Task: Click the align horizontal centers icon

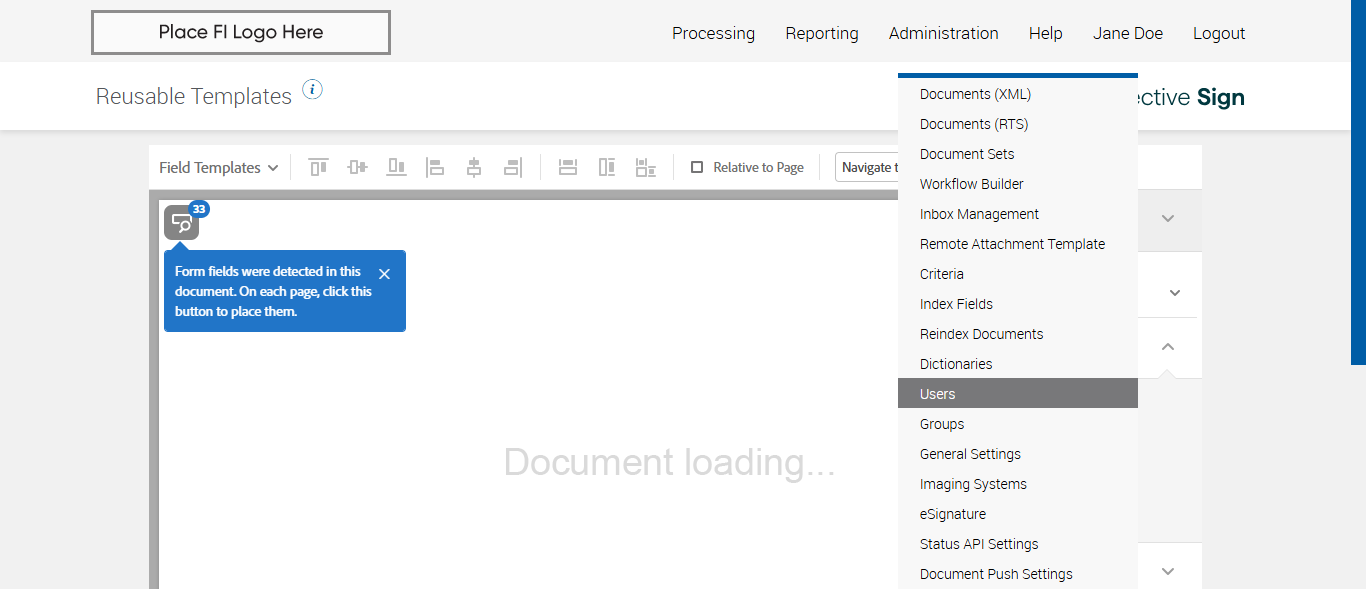Action: [x=474, y=167]
